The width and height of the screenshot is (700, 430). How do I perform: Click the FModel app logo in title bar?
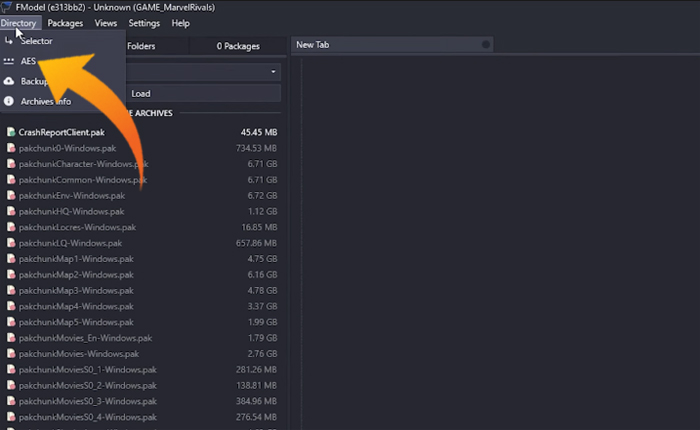[x=7, y=6]
